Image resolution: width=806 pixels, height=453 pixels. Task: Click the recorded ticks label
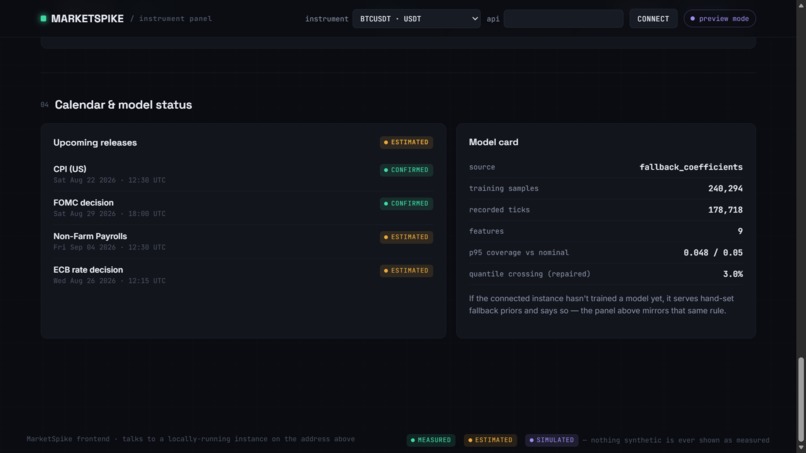499,210
